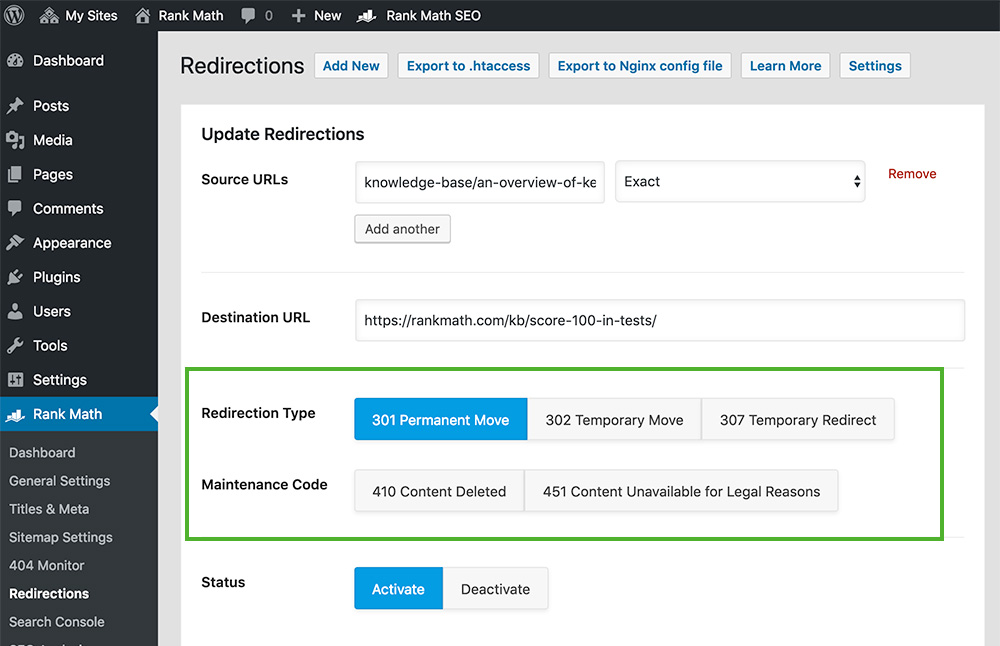Set status to Activate
1000x646 pixels.
[399, 589]
